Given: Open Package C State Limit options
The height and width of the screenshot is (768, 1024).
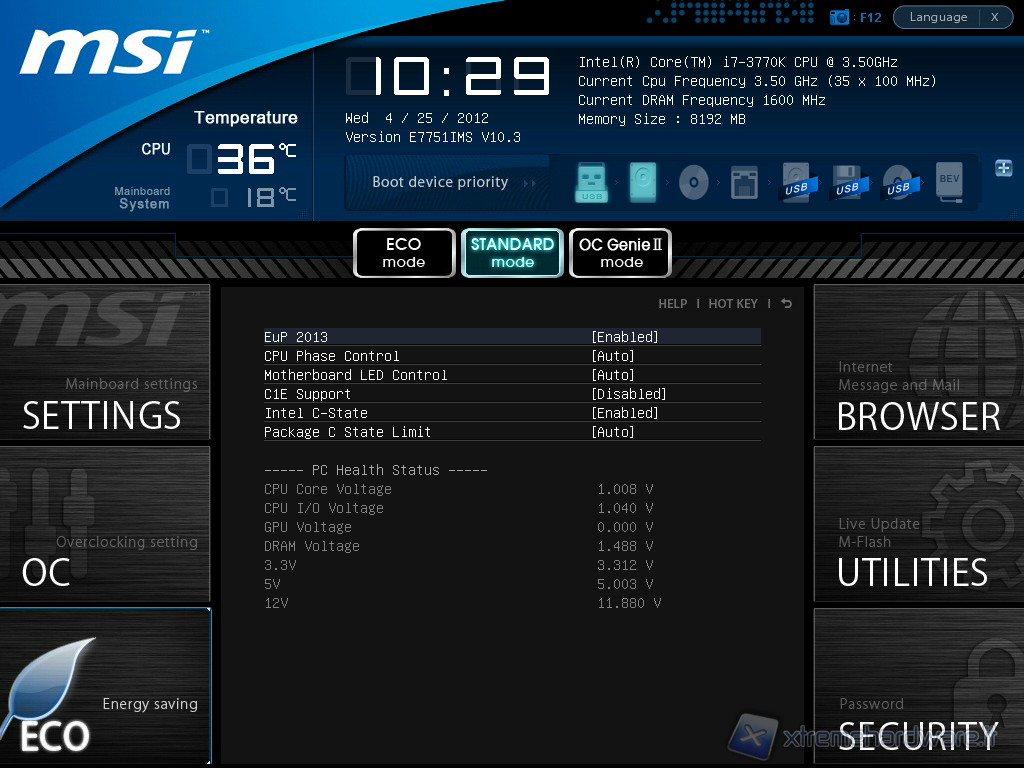Looking at the screenshot, I should (613, 432).
